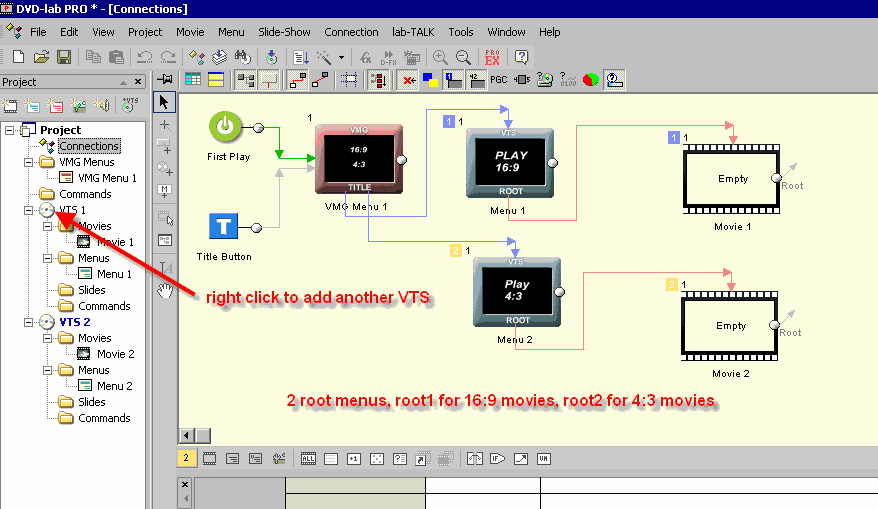Click the tree layout tool in left strip

(165, 240)
